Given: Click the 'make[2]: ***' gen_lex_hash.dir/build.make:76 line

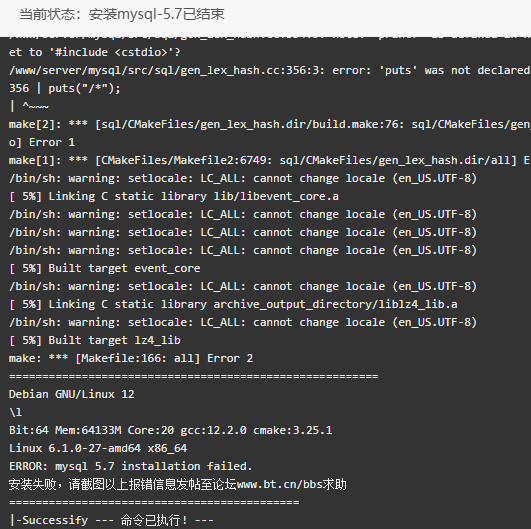Looking at the screenshot, I should point(270,124).
